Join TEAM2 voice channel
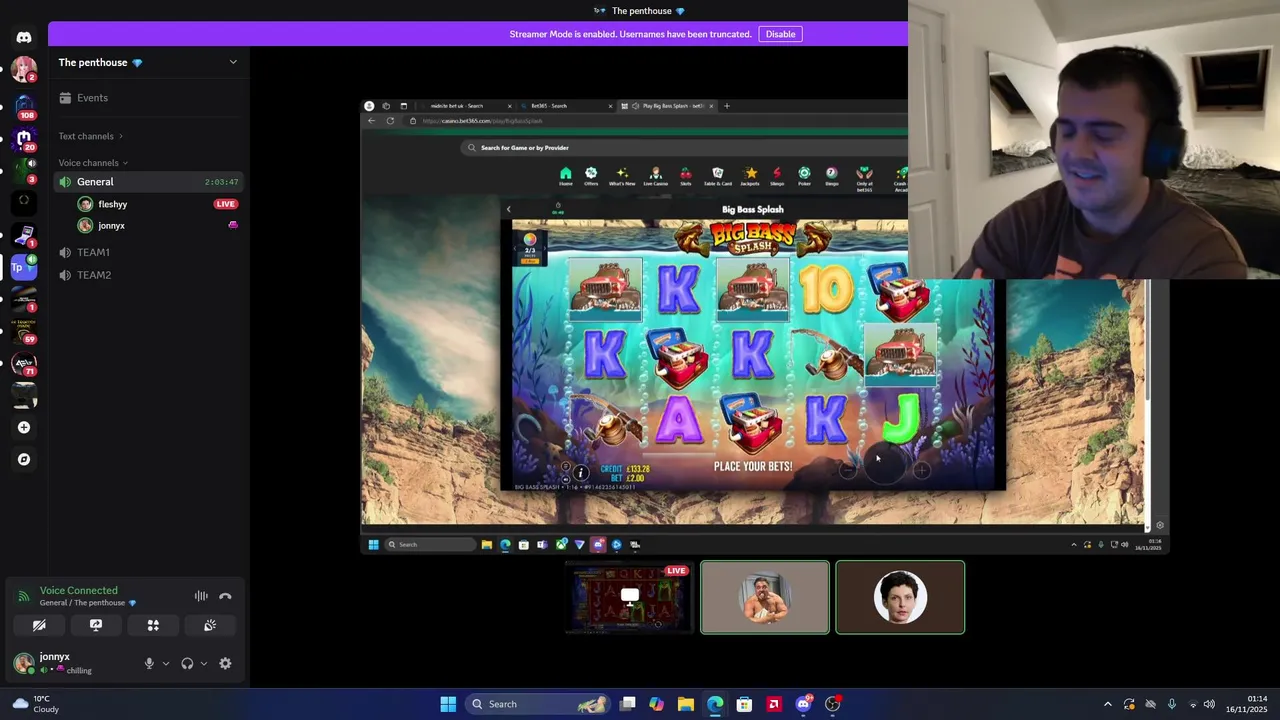The height and width of the screenshot is (720, 1280). click(x=149, y=275)
